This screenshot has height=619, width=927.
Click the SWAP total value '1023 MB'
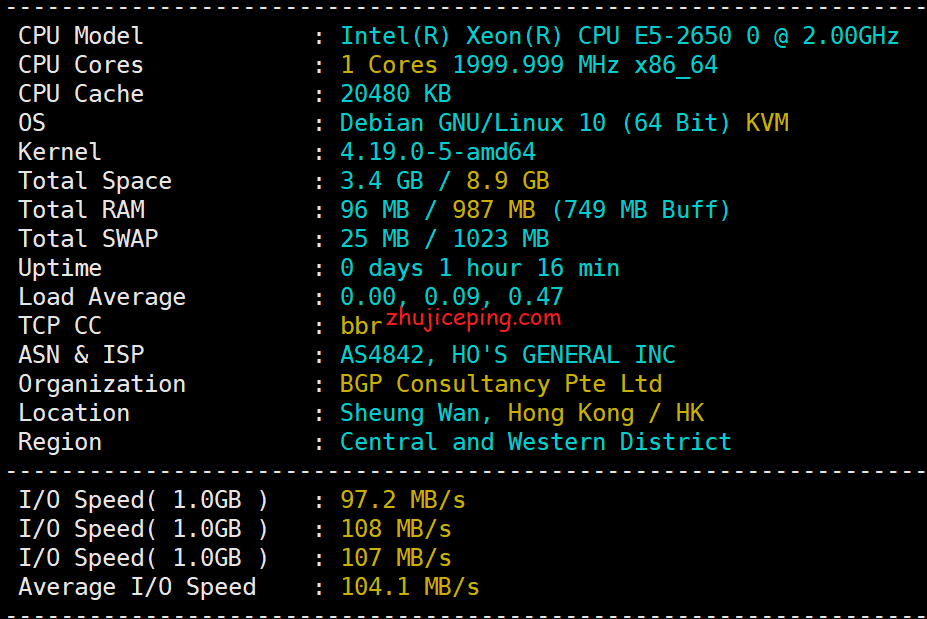point(501,239)
